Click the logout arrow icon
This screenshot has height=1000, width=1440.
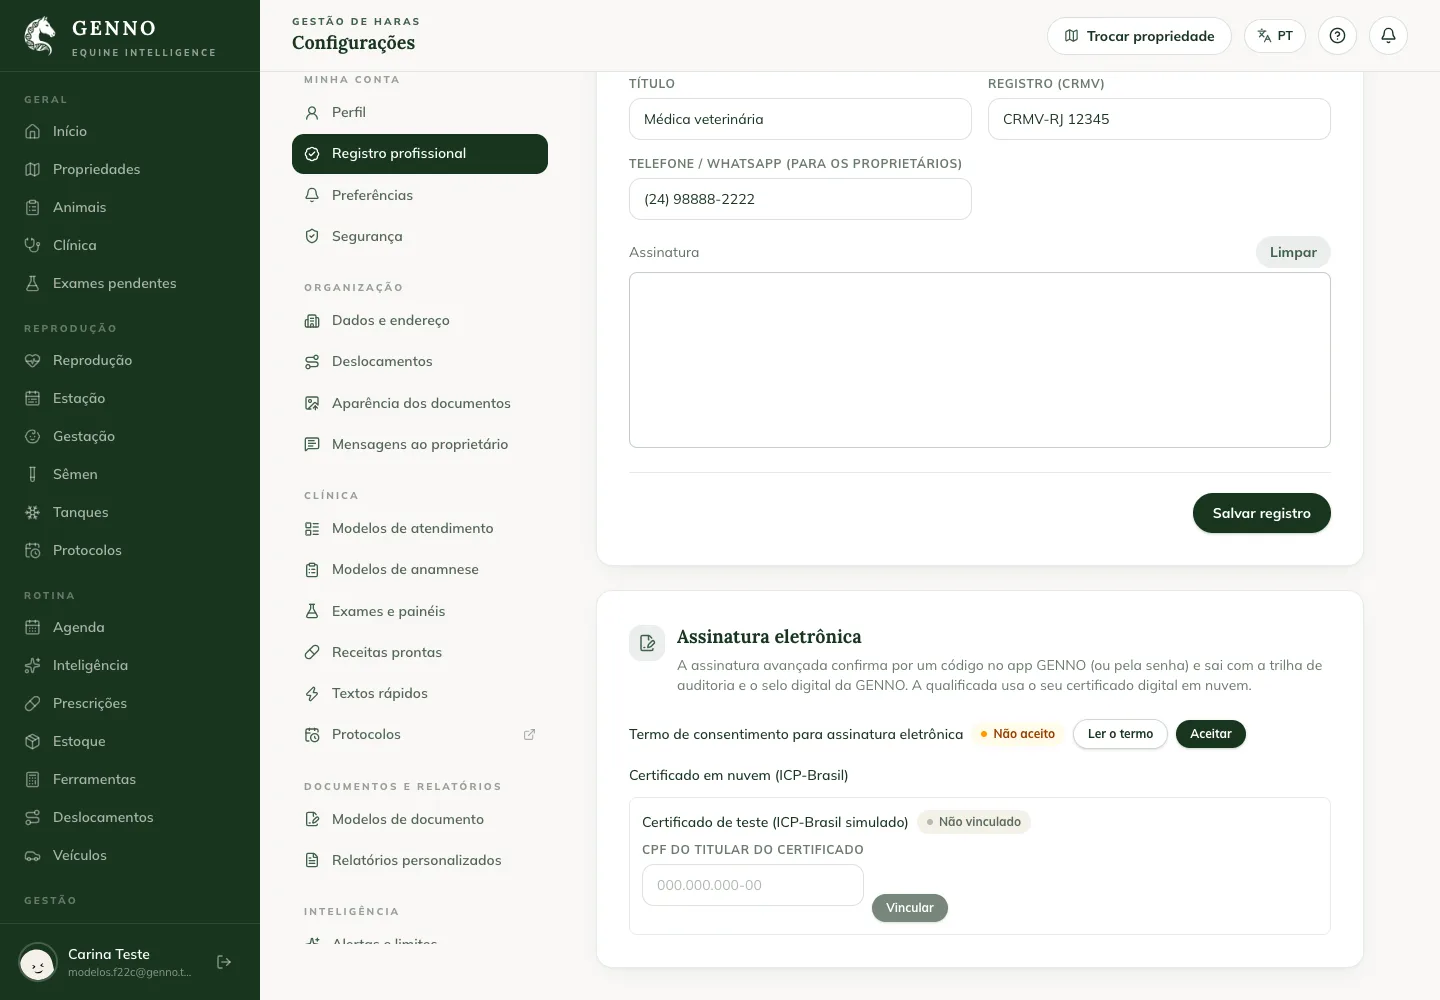224,962
